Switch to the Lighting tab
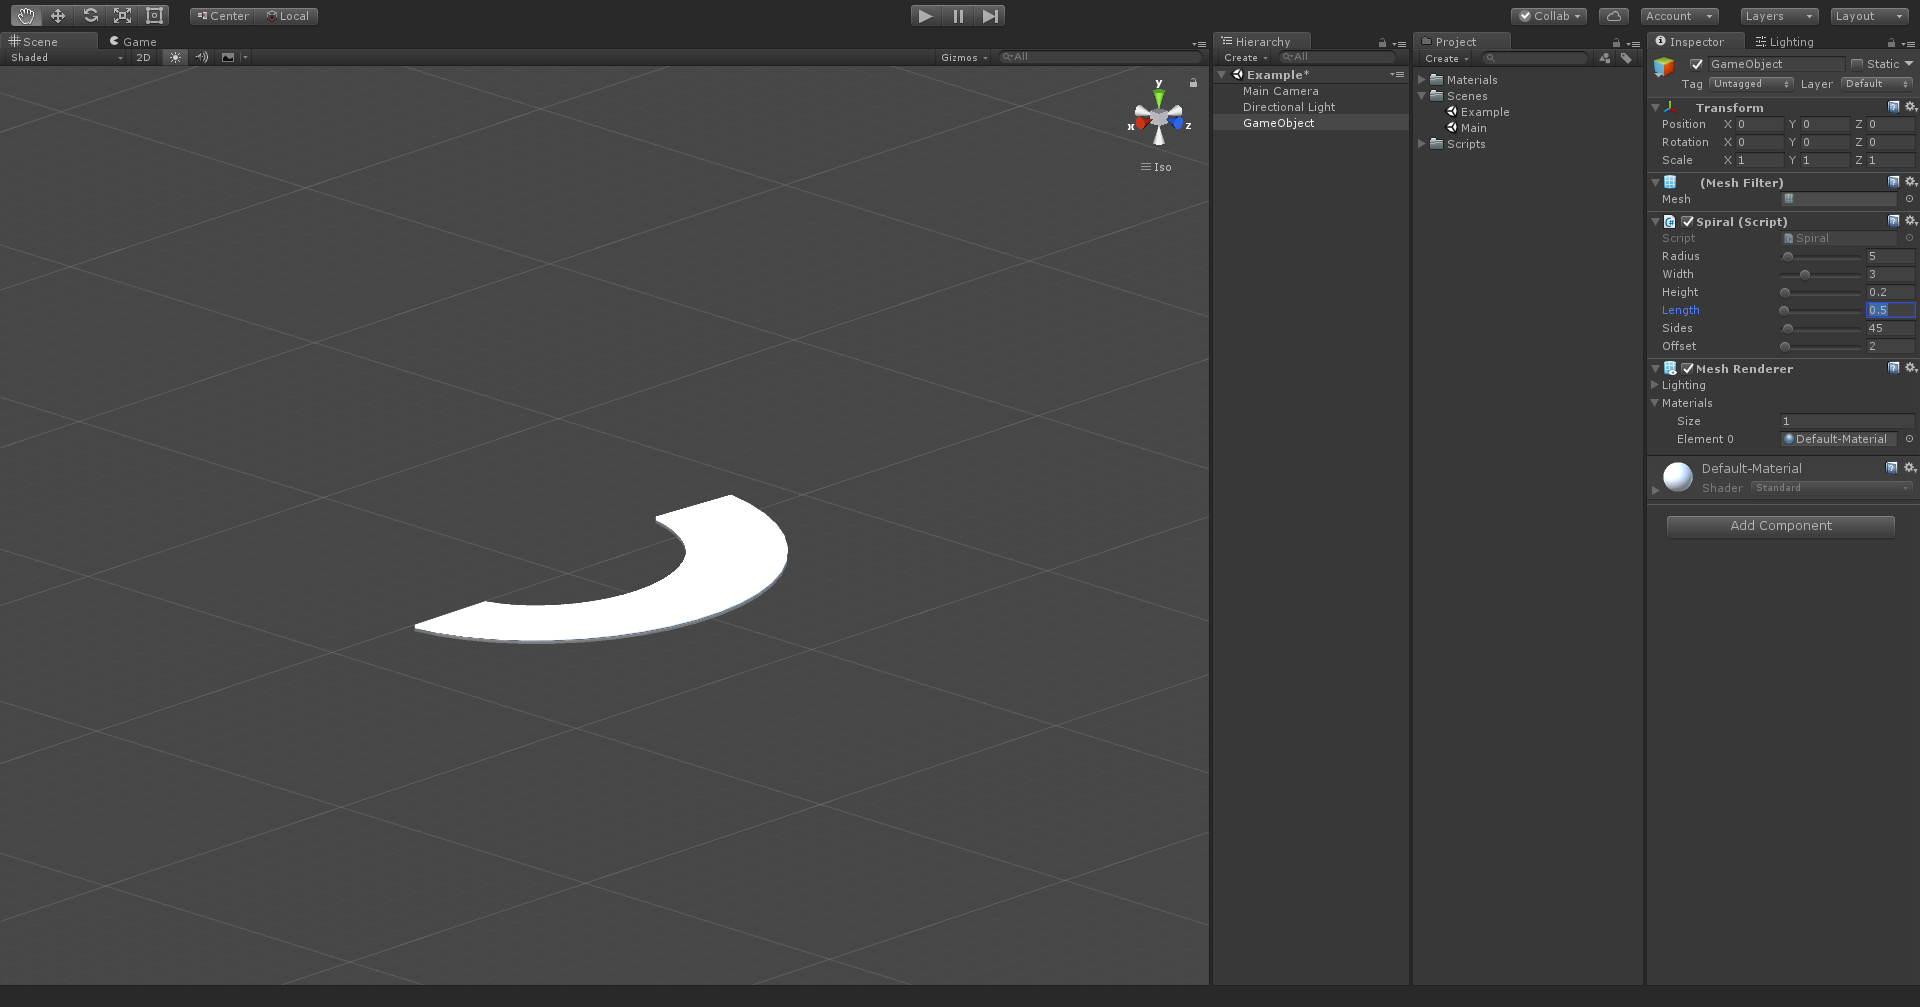The height and width of the screenshot is (1007, 1920). click(1785, 41)
